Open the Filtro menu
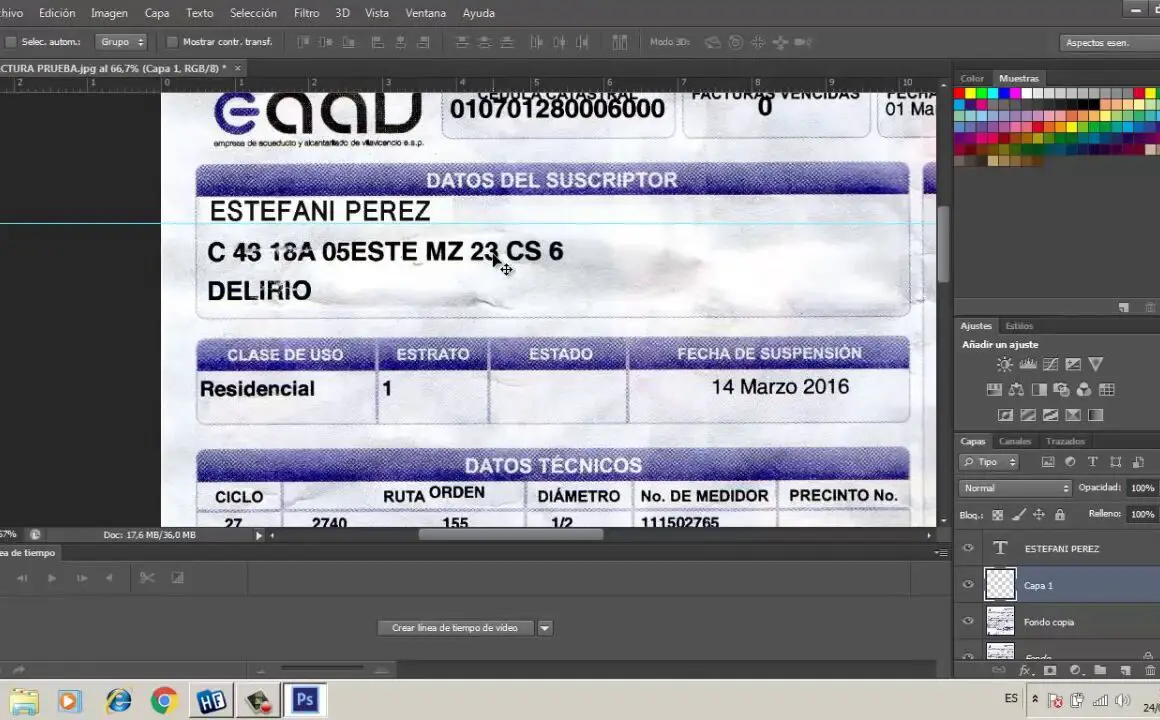The width and height of the screenshot is (1160, 720). pyautogui.click(x=306, y=13)
